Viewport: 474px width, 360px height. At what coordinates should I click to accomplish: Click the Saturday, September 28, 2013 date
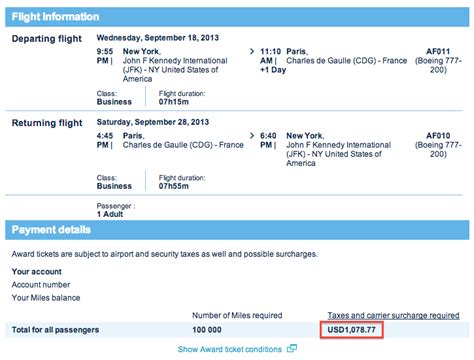[x=153, y=122]
